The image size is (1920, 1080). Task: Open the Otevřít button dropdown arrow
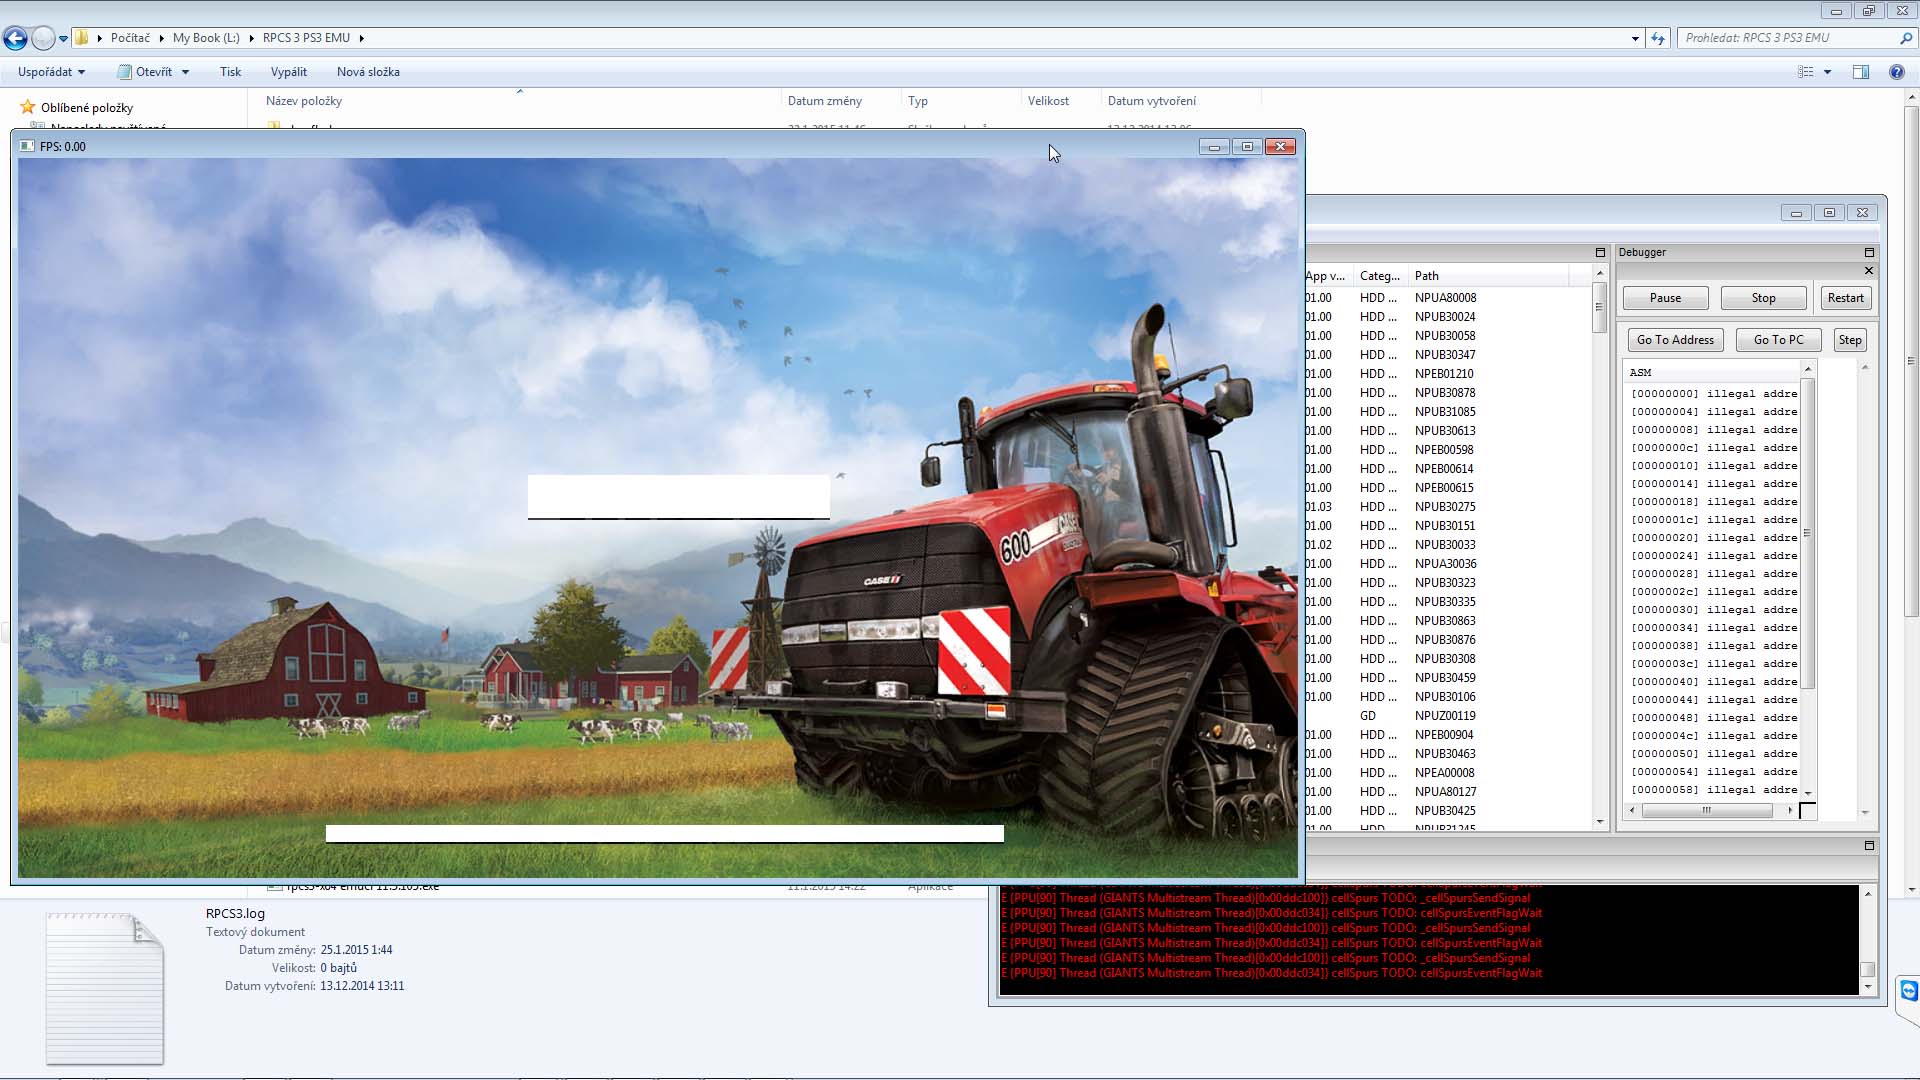tap(185, 72)
